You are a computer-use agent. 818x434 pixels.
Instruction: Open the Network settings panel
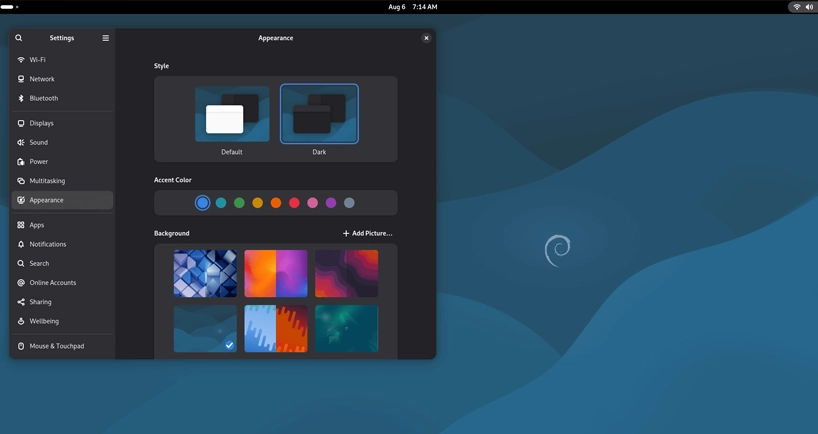(62, 79)
